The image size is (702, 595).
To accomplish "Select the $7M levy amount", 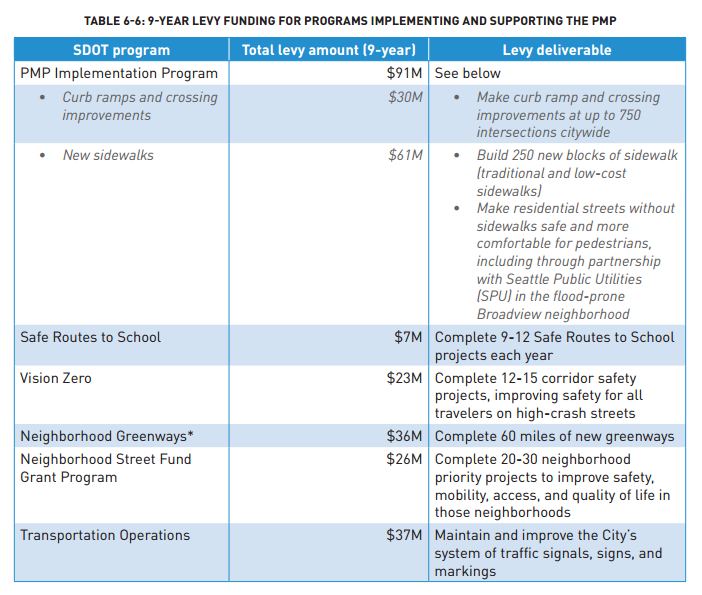I will click(409, 337).
